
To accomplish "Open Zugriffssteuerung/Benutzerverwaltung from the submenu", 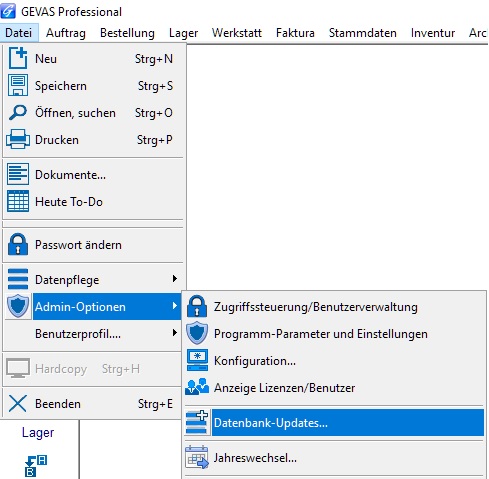I will pos(334,306).
